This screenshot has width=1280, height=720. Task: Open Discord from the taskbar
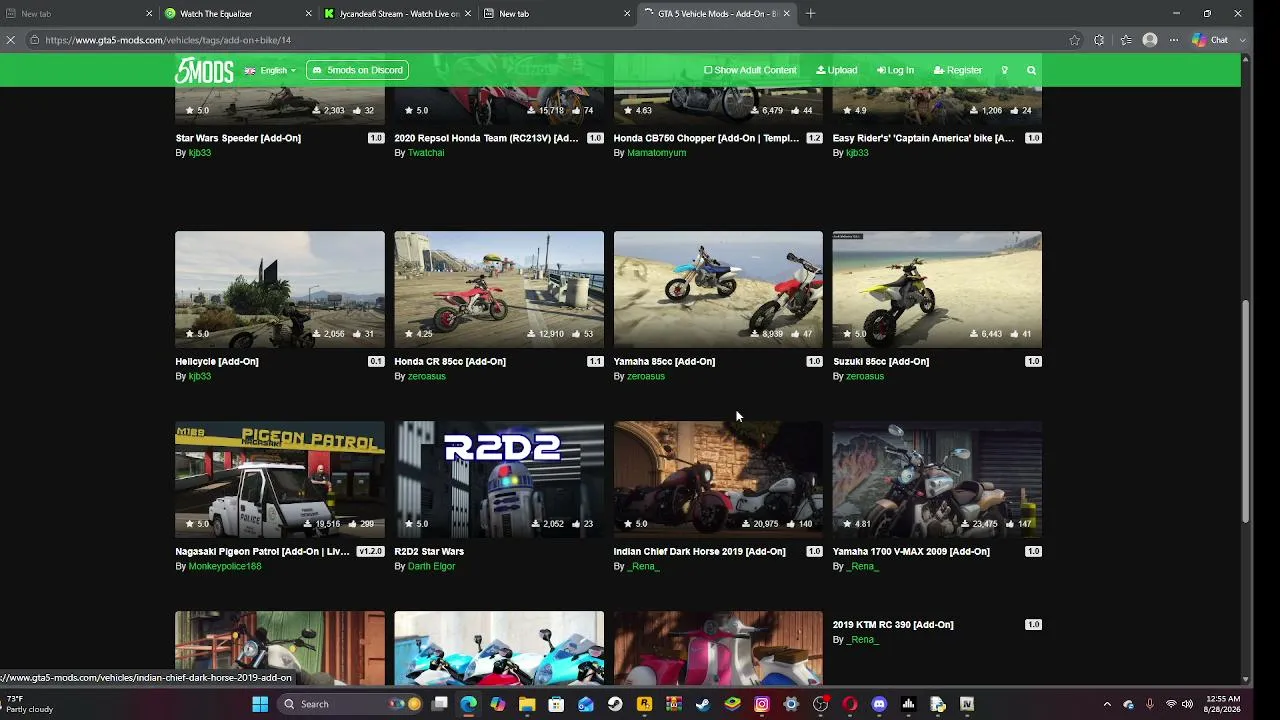pos(879,704)
